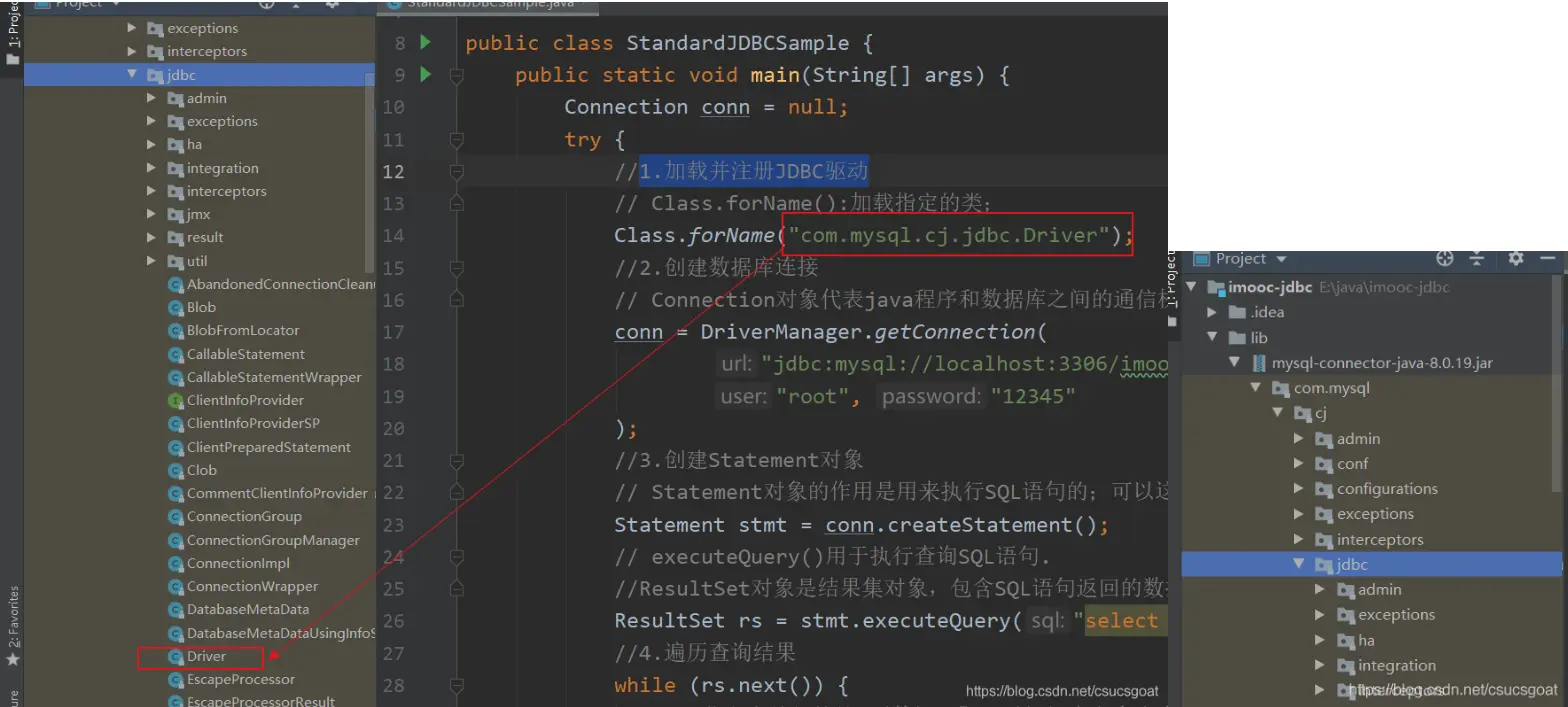The width and height of the screenshot is (1568, 707).
Task: Click the mysql-connector jar file icon
Action: pos(1259,363)
